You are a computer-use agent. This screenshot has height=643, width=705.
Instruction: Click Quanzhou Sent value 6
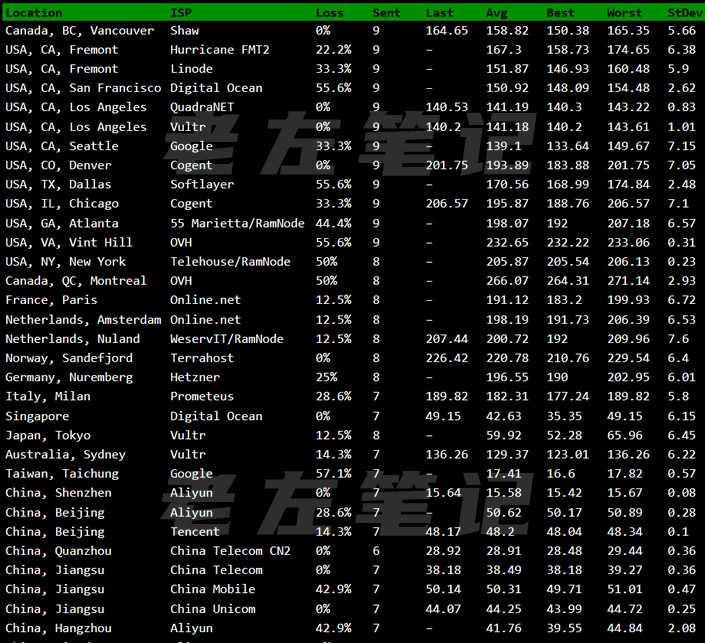click(376, 551)
